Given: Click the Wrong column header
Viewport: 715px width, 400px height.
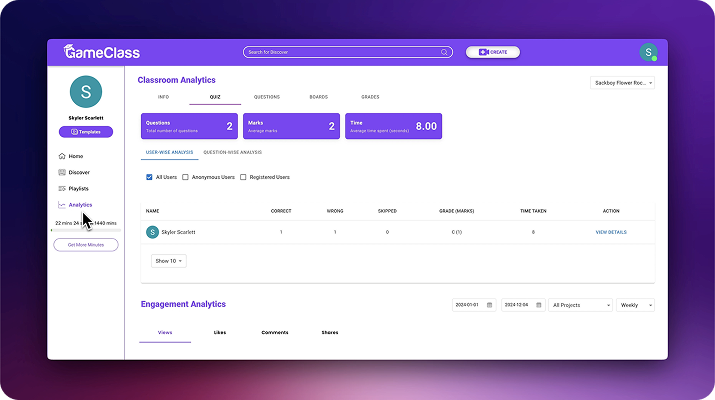Looking at the screenshot, I should 335,211.
